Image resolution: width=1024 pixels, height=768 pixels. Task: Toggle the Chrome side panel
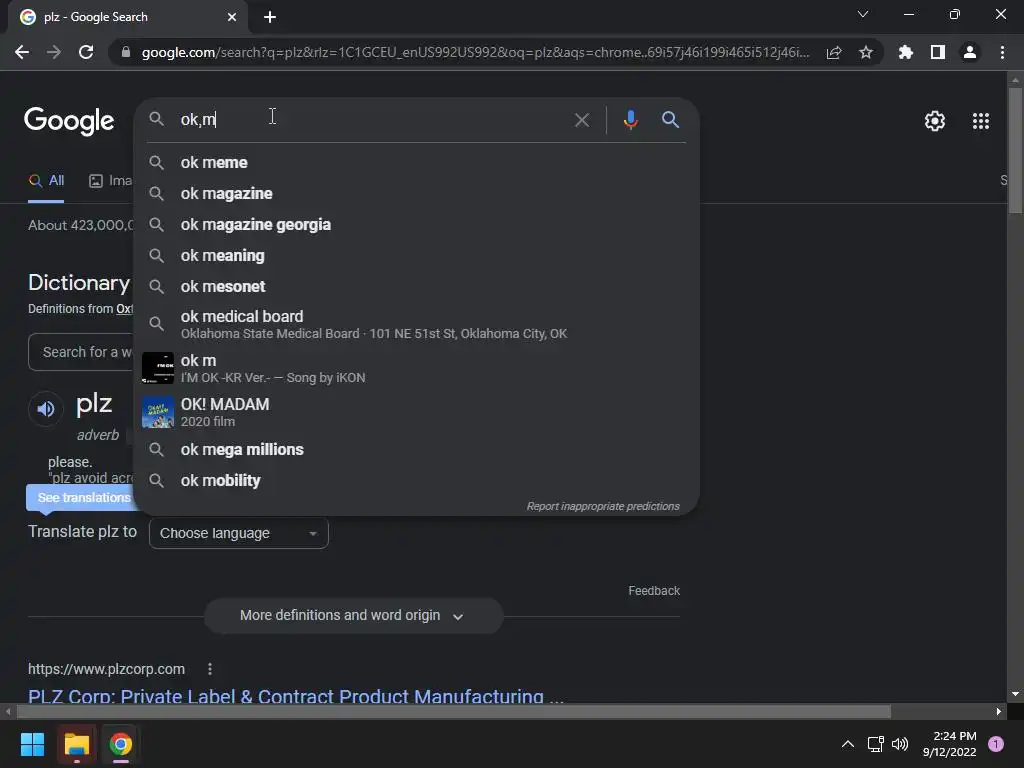point(938,52)
